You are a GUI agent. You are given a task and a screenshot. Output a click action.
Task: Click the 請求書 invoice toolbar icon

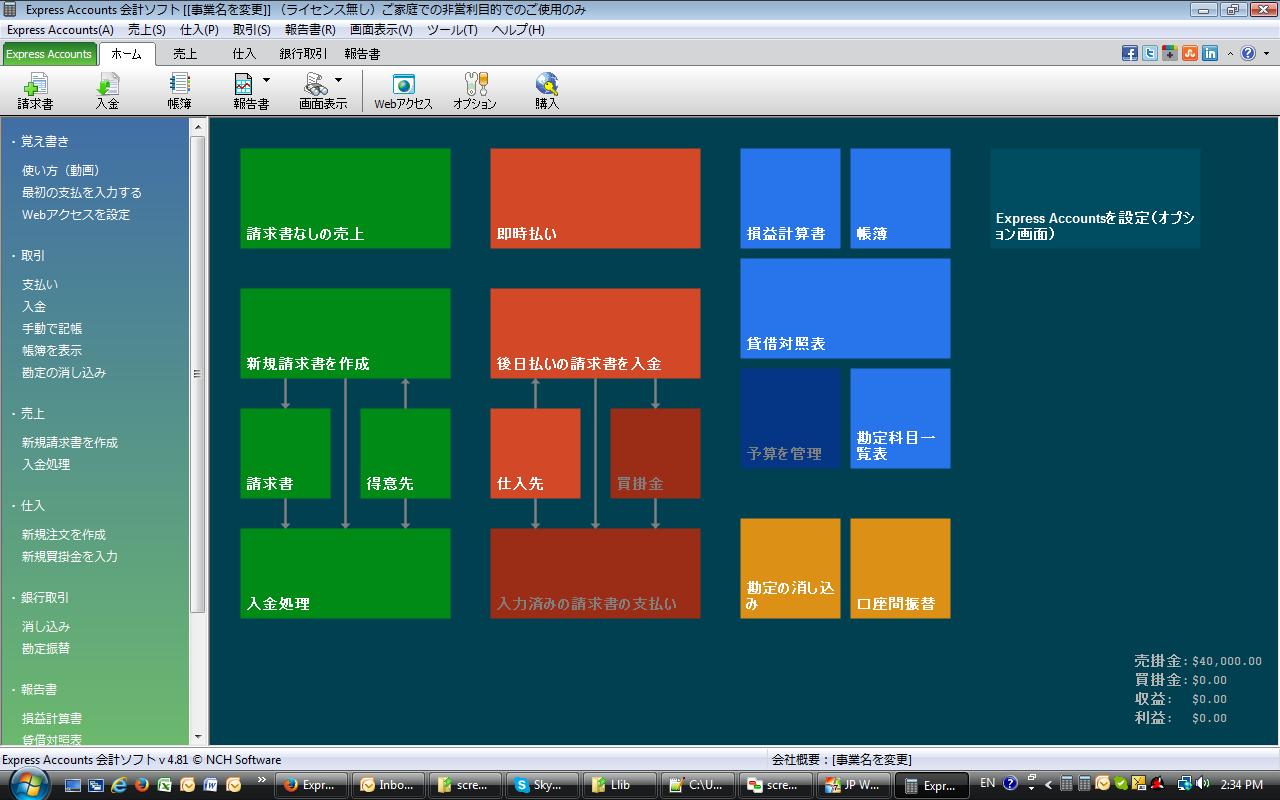click(x=35, y=91)
